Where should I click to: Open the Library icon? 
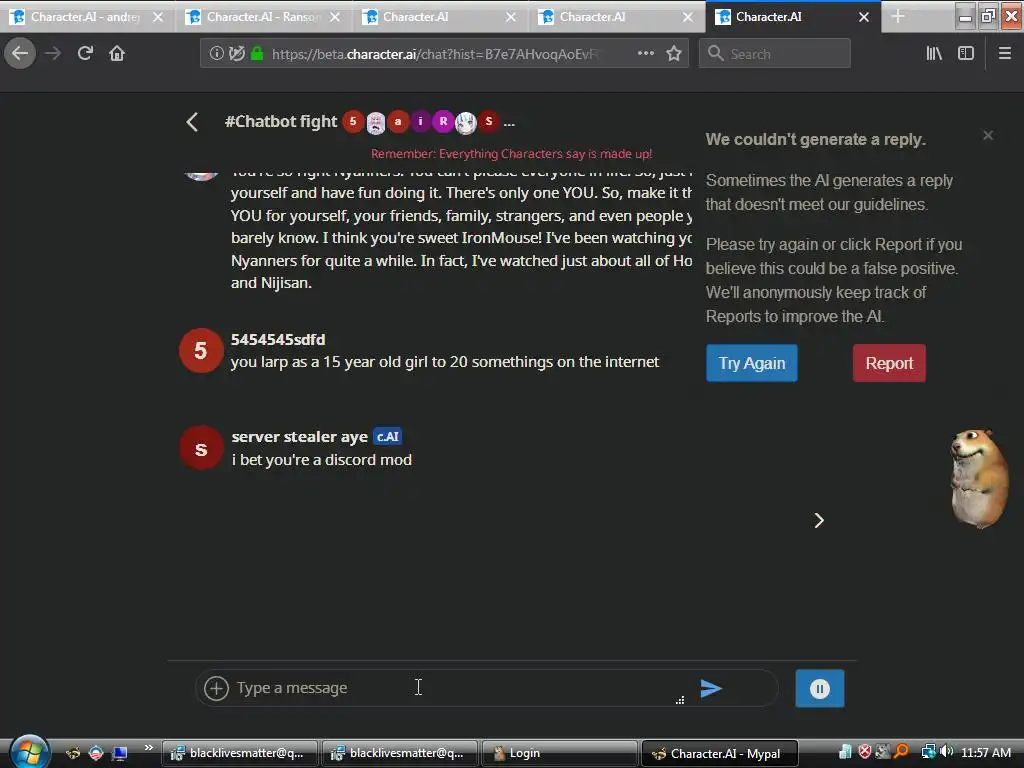[934, 54]
